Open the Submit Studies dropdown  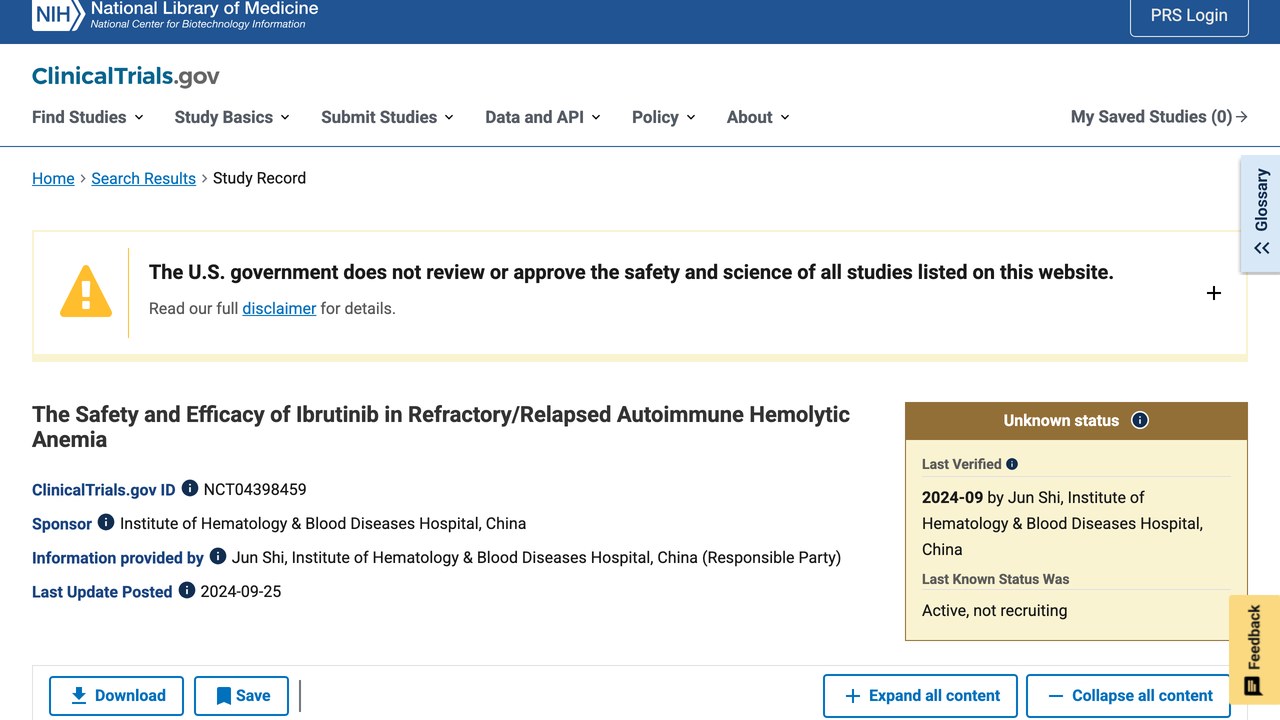388,117
